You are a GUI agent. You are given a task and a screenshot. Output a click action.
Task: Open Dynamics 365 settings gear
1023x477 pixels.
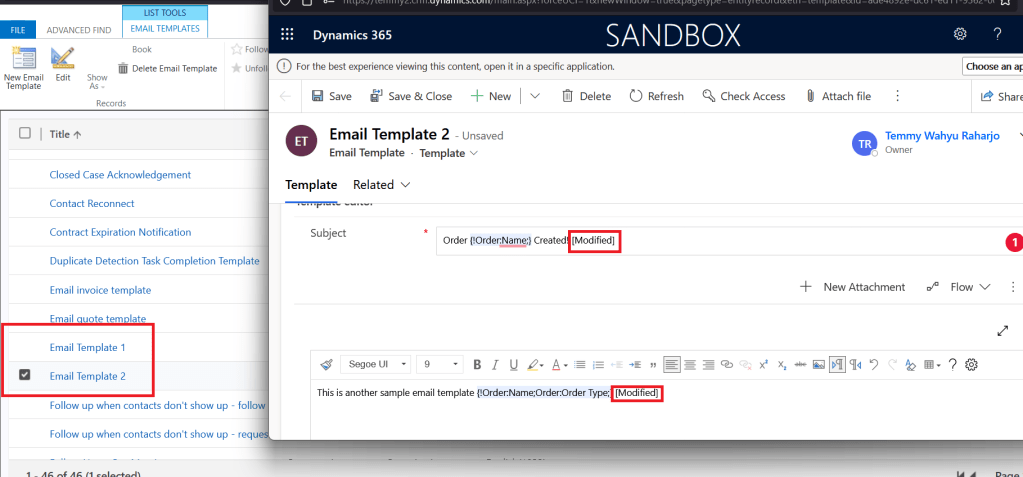pos(960,34)
